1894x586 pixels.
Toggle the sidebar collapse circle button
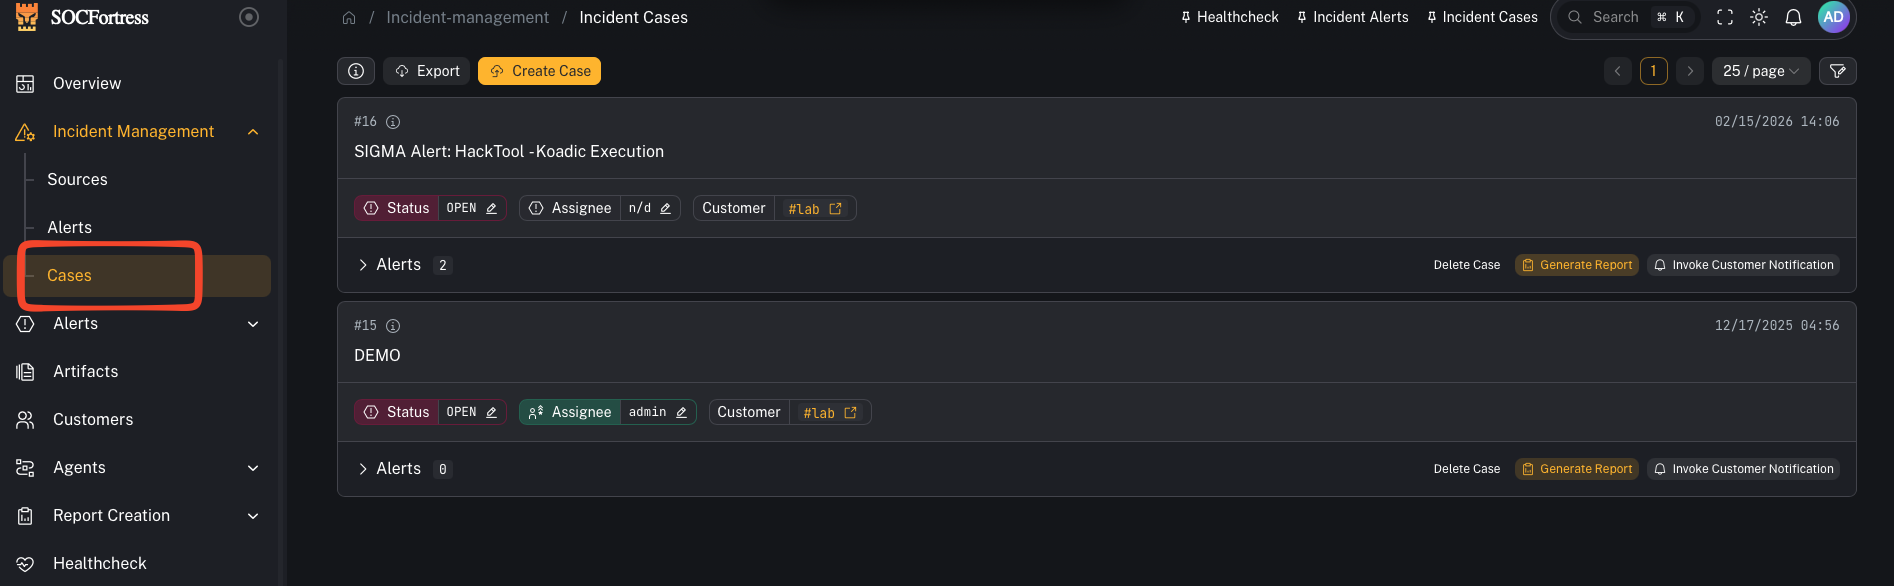coord(249,17)
